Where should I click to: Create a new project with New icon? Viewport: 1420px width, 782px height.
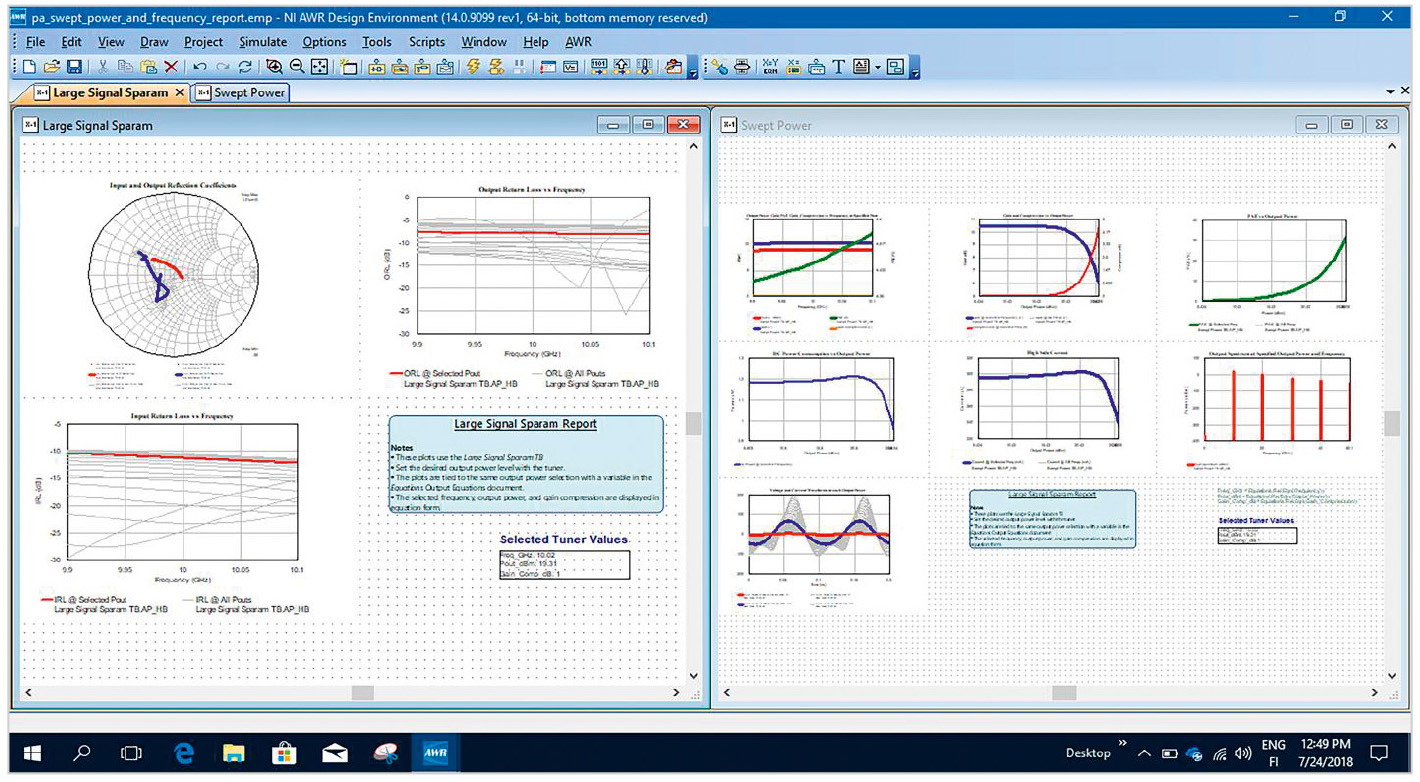[29, 67]
